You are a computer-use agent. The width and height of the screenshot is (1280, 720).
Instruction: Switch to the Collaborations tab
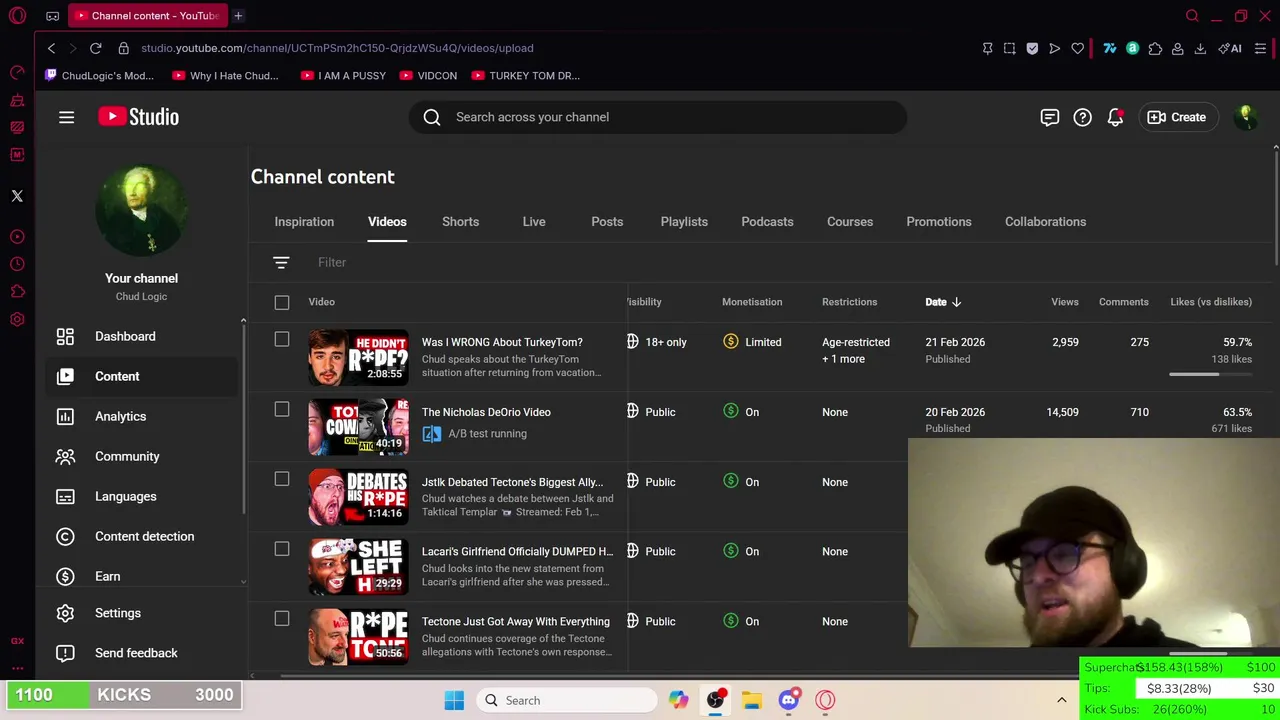pyautogui.click(x=1045, y=222)
